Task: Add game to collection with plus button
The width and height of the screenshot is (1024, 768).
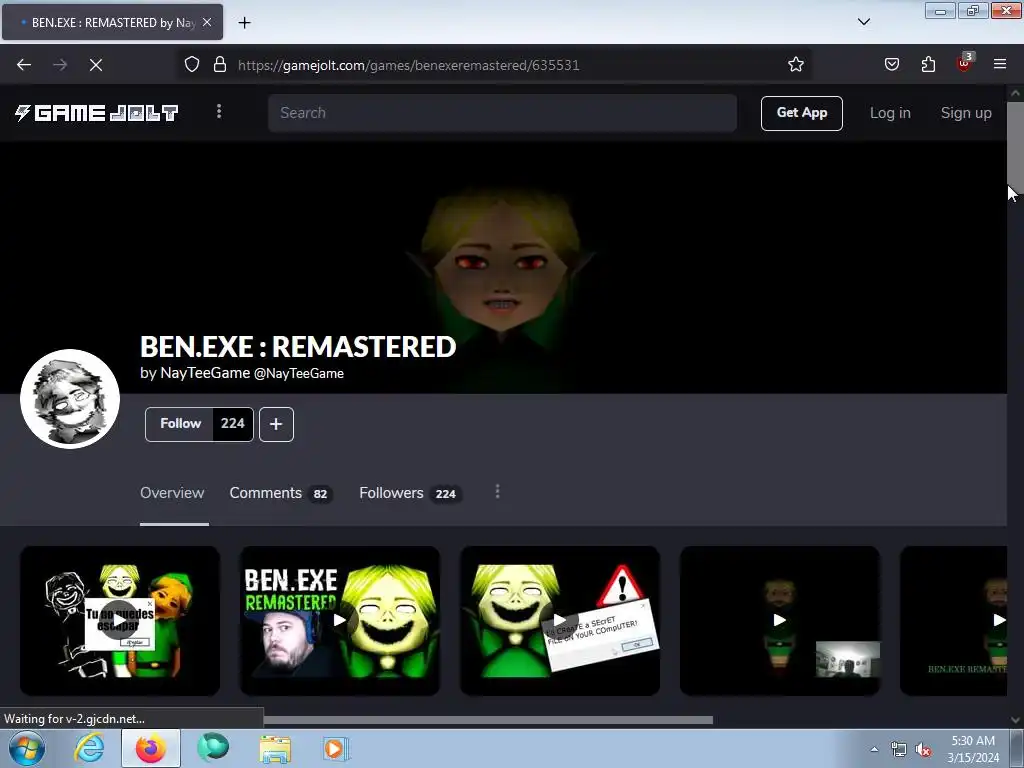Action: (276, 424)
